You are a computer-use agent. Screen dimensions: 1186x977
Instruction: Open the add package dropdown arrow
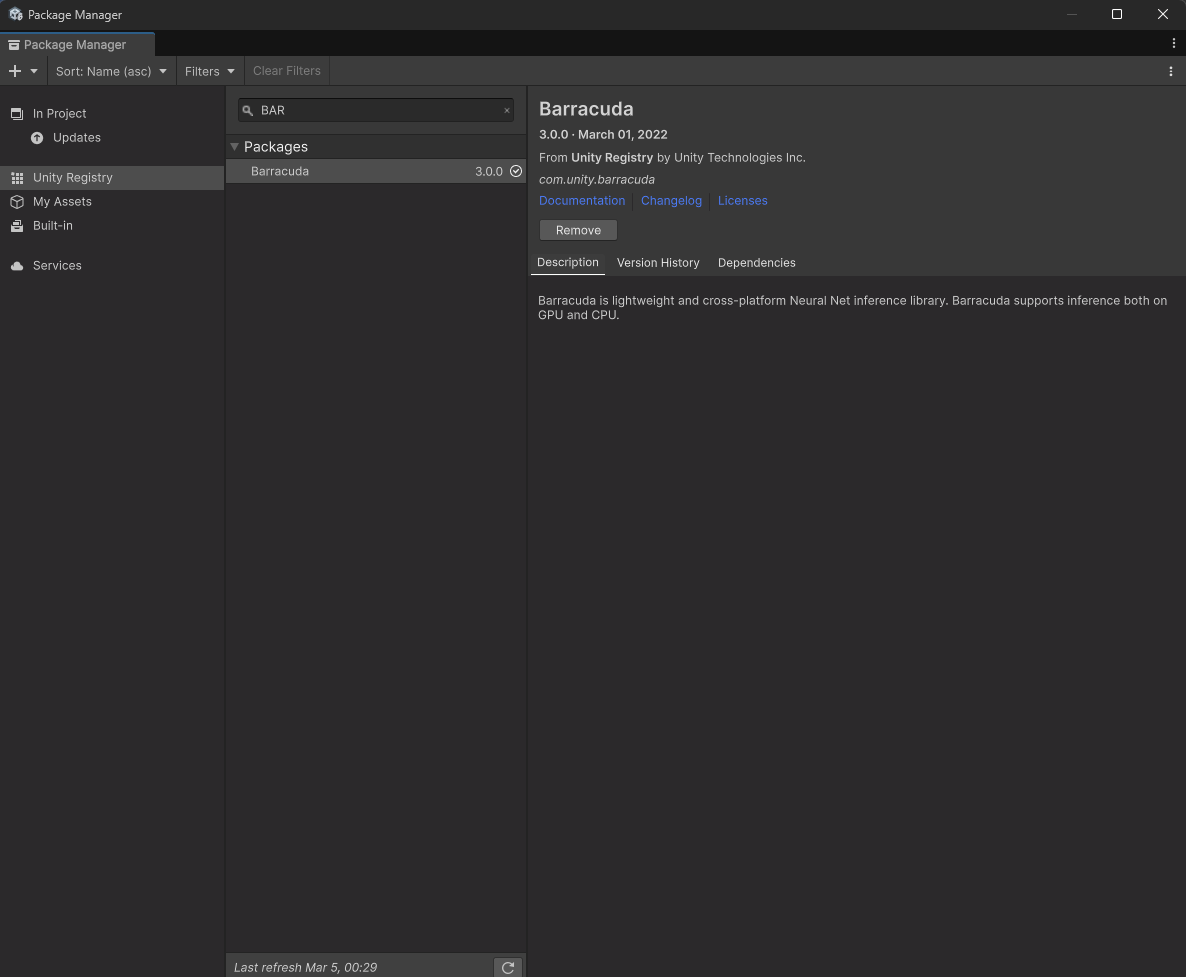(33, 71)
